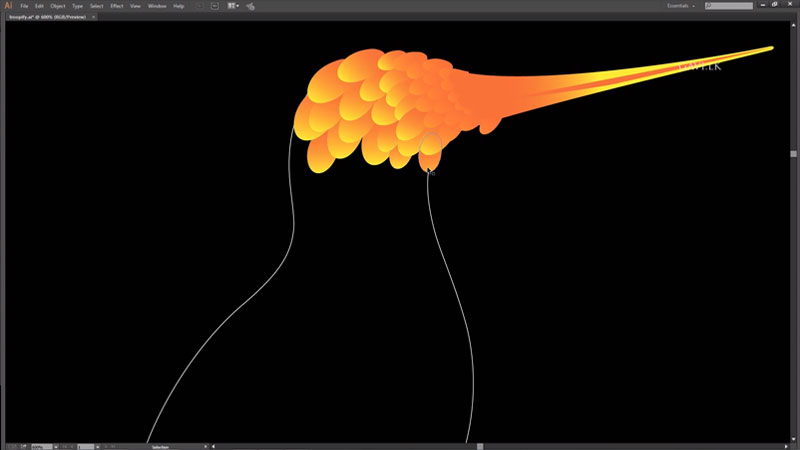Open the Select menu
Image resolution: width=800 pixels, height=450 pixels.
96,6
